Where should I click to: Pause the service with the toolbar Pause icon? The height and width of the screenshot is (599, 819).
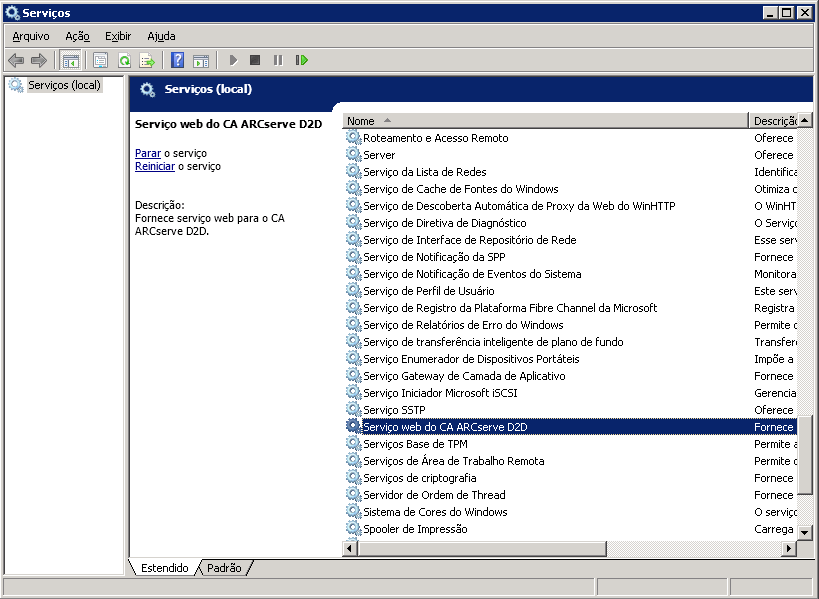278,60
